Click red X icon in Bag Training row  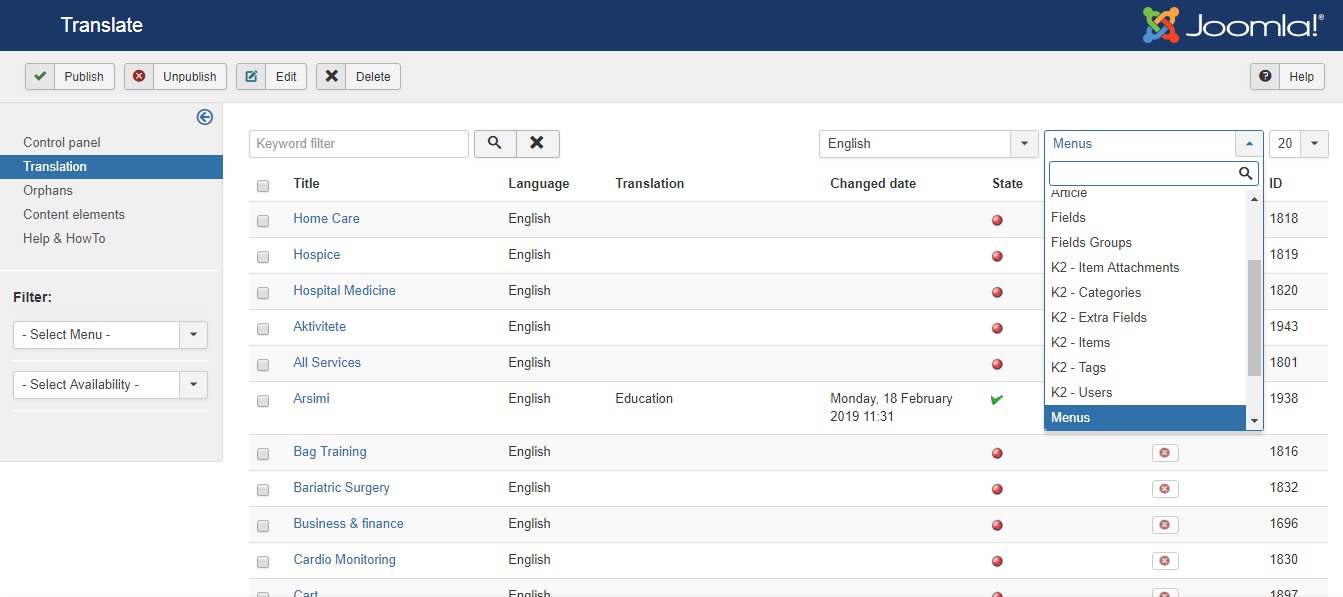pyautogui.click(x=1165, y=453)
